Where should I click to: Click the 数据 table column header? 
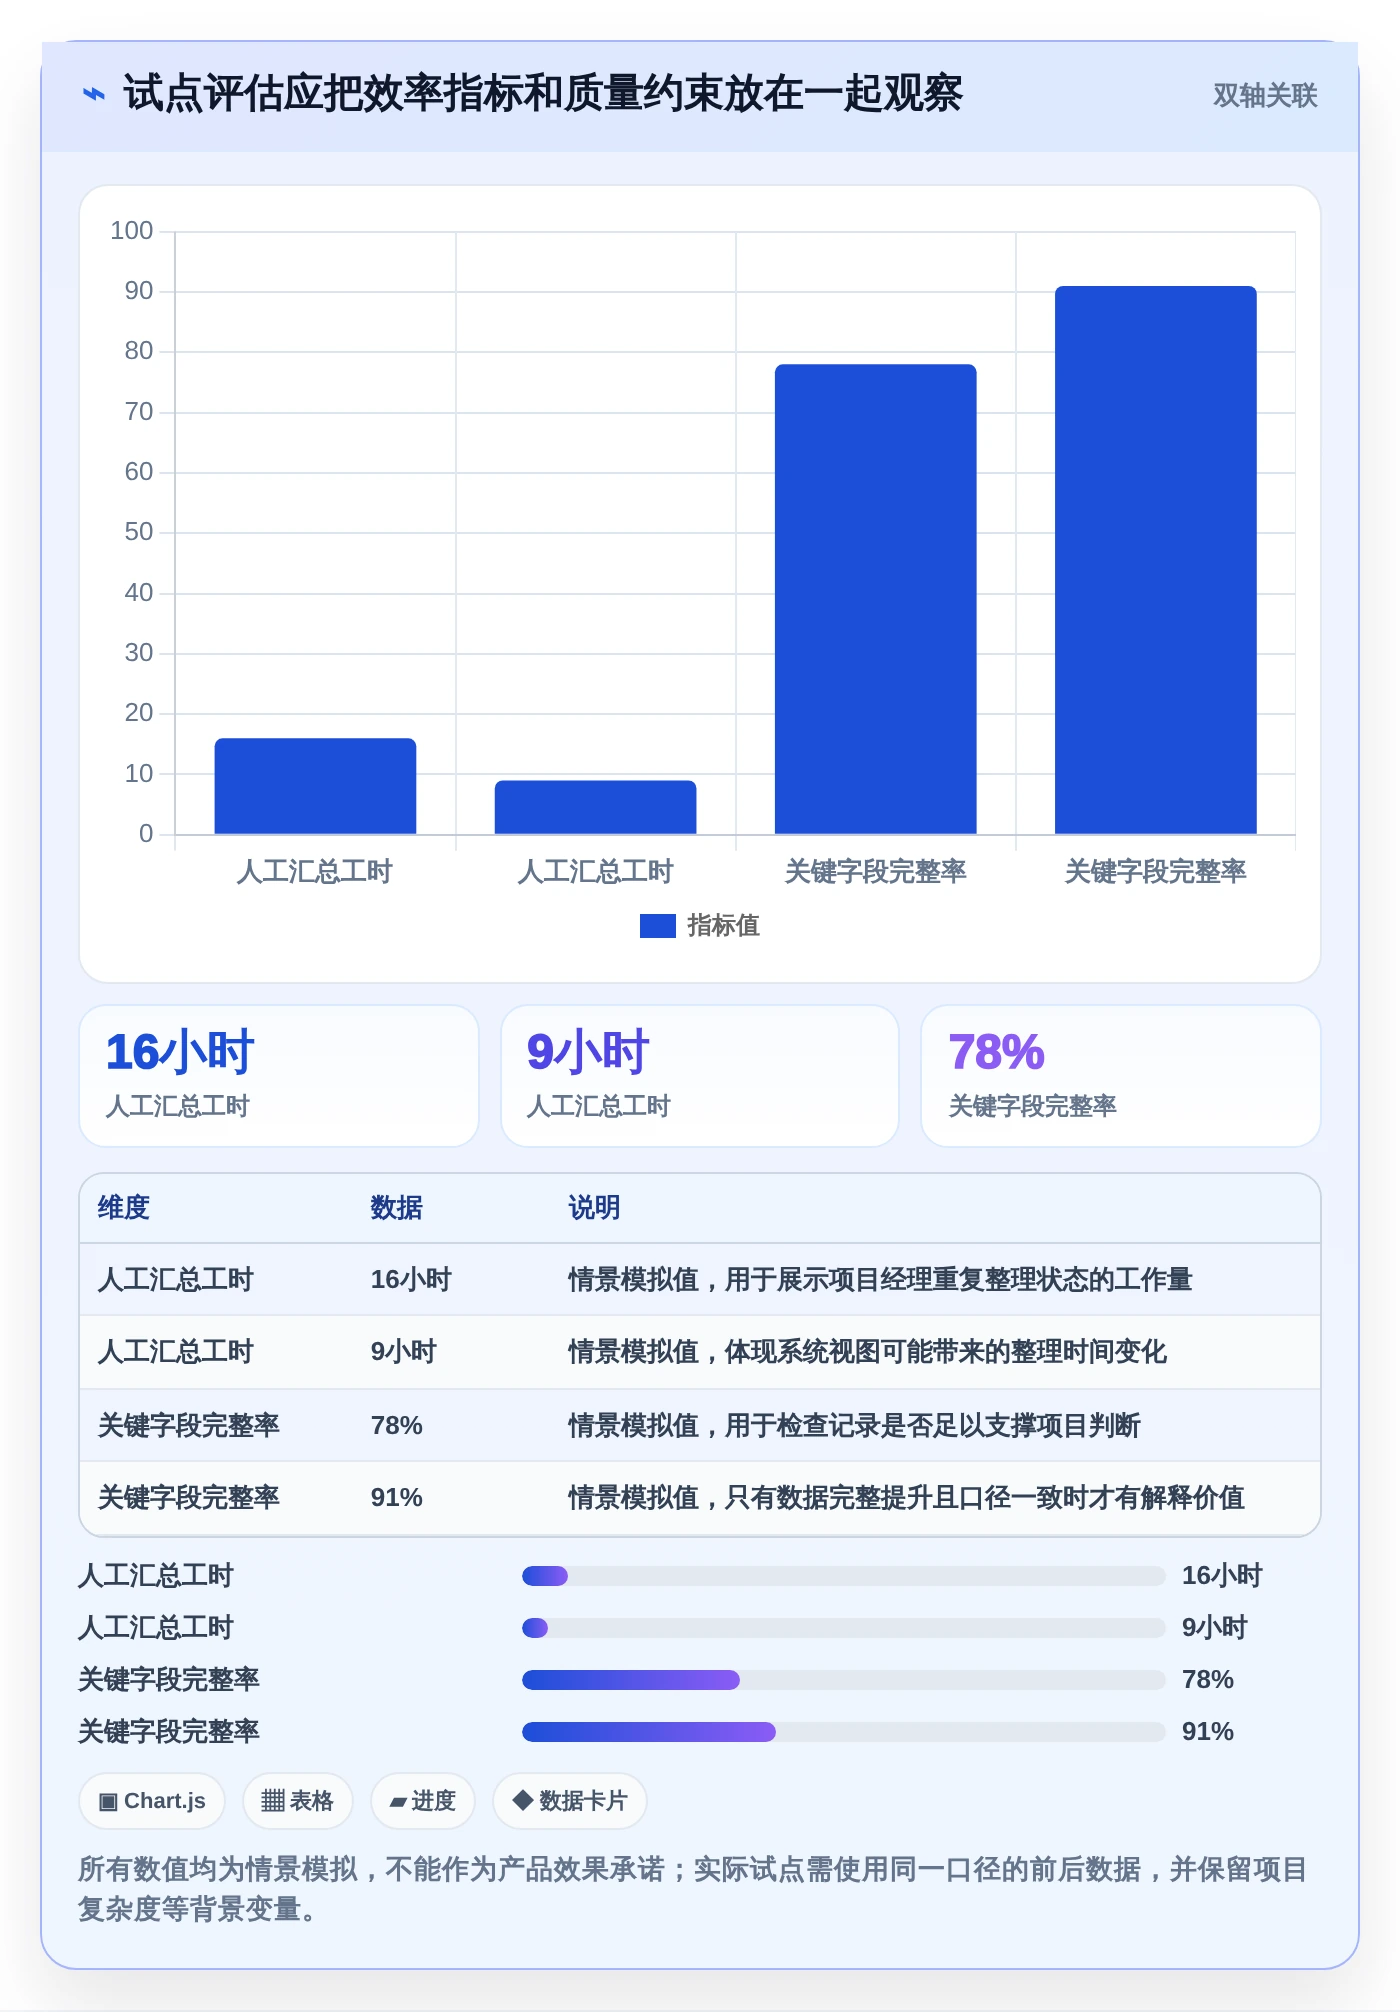[396, 1208]
